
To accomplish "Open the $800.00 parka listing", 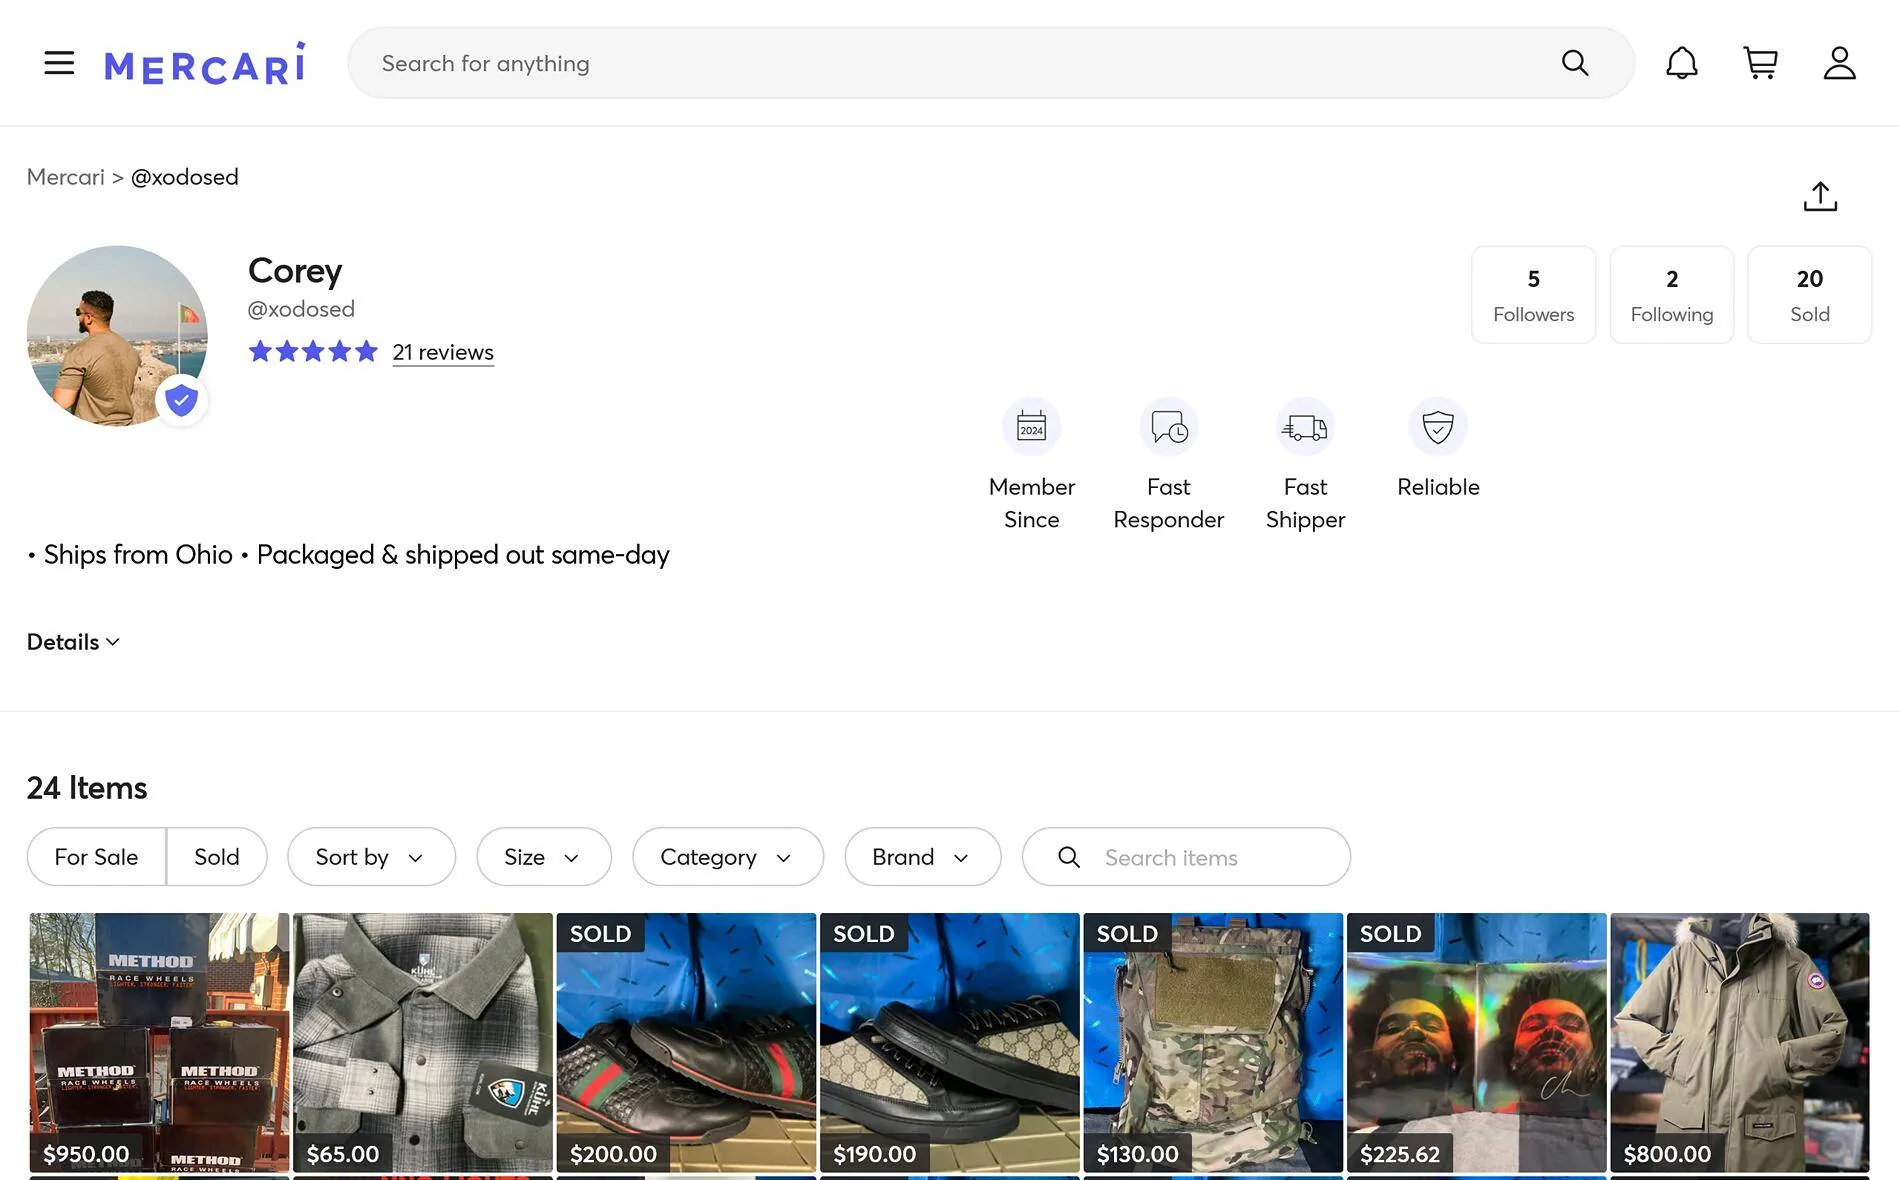I will [x=1740, y=1042].
